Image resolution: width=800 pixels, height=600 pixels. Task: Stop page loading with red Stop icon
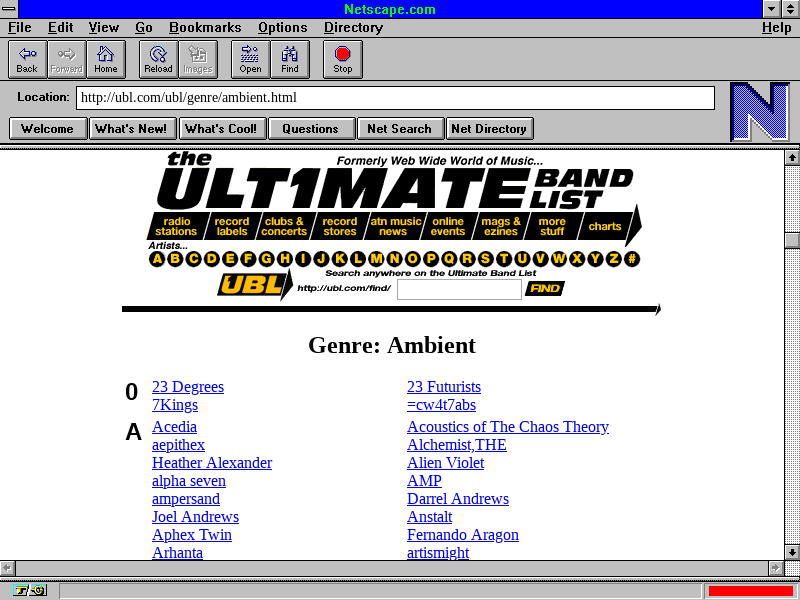(x=343, y=59)
